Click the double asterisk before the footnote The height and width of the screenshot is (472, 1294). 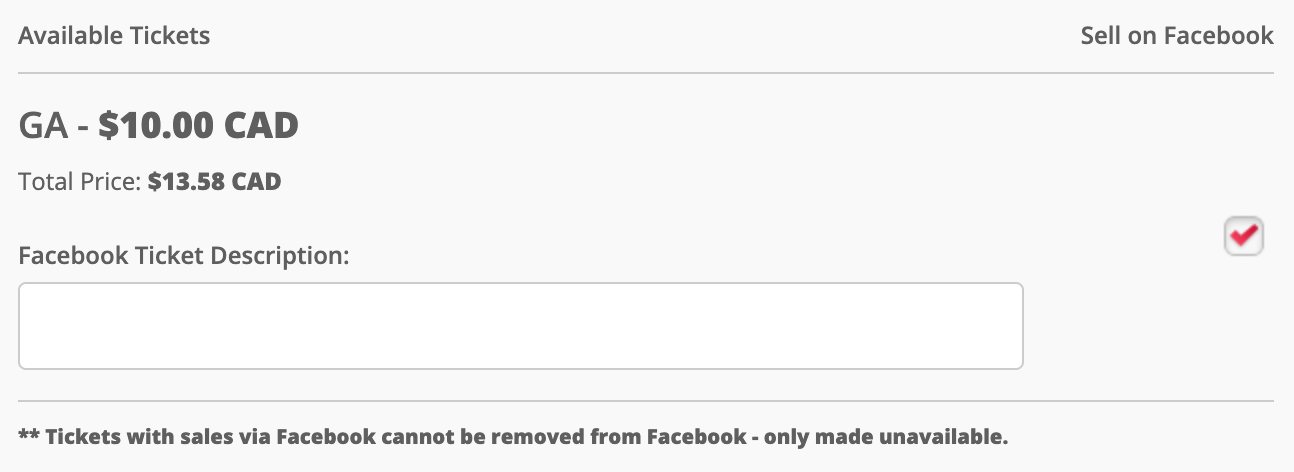pos(28,435)
